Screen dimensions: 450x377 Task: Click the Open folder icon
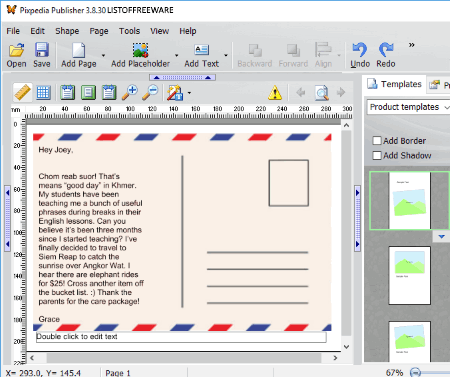coord(16,50)
